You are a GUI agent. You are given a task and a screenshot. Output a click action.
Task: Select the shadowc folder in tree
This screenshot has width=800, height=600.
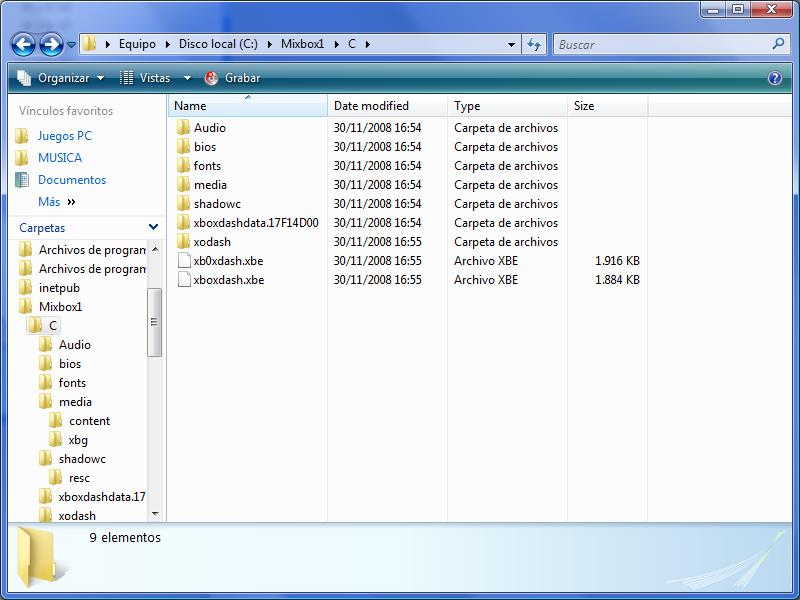click(82, 459)
